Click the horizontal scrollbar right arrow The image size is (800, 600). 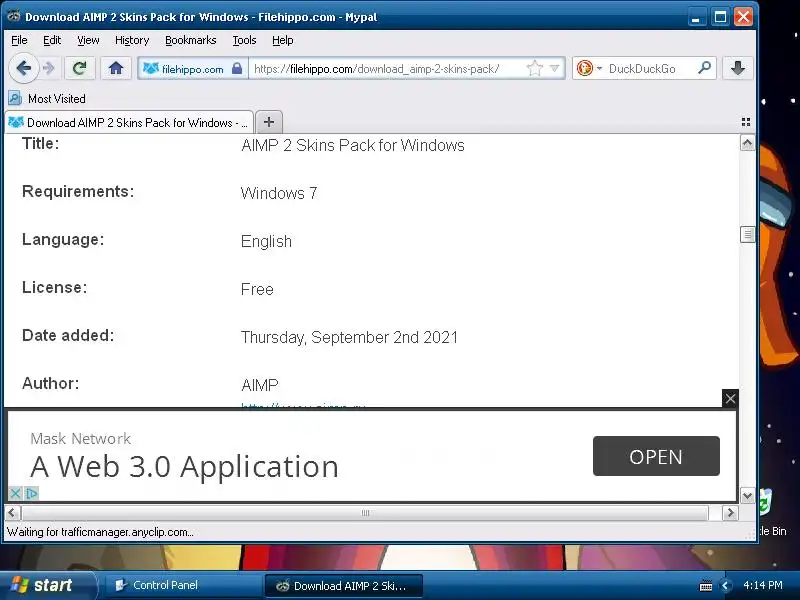(730, 513)
